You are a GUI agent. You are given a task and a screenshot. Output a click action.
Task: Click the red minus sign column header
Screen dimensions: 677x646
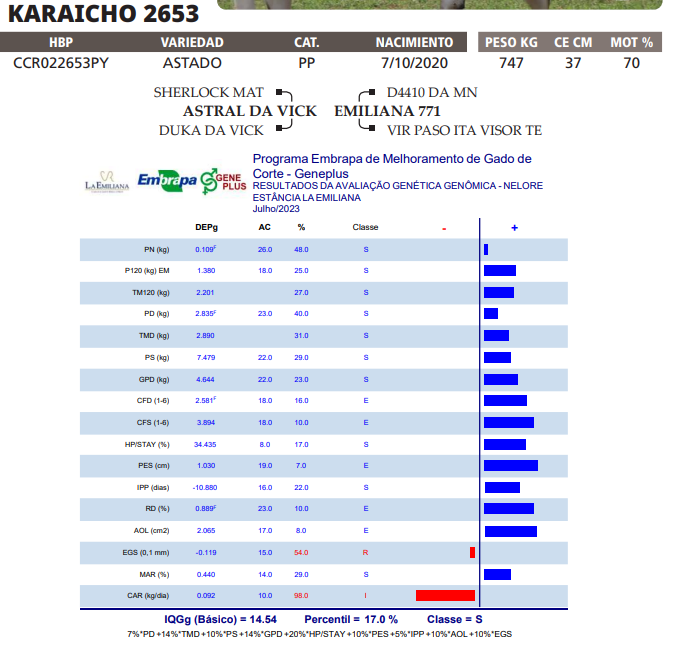click(444, 228)
